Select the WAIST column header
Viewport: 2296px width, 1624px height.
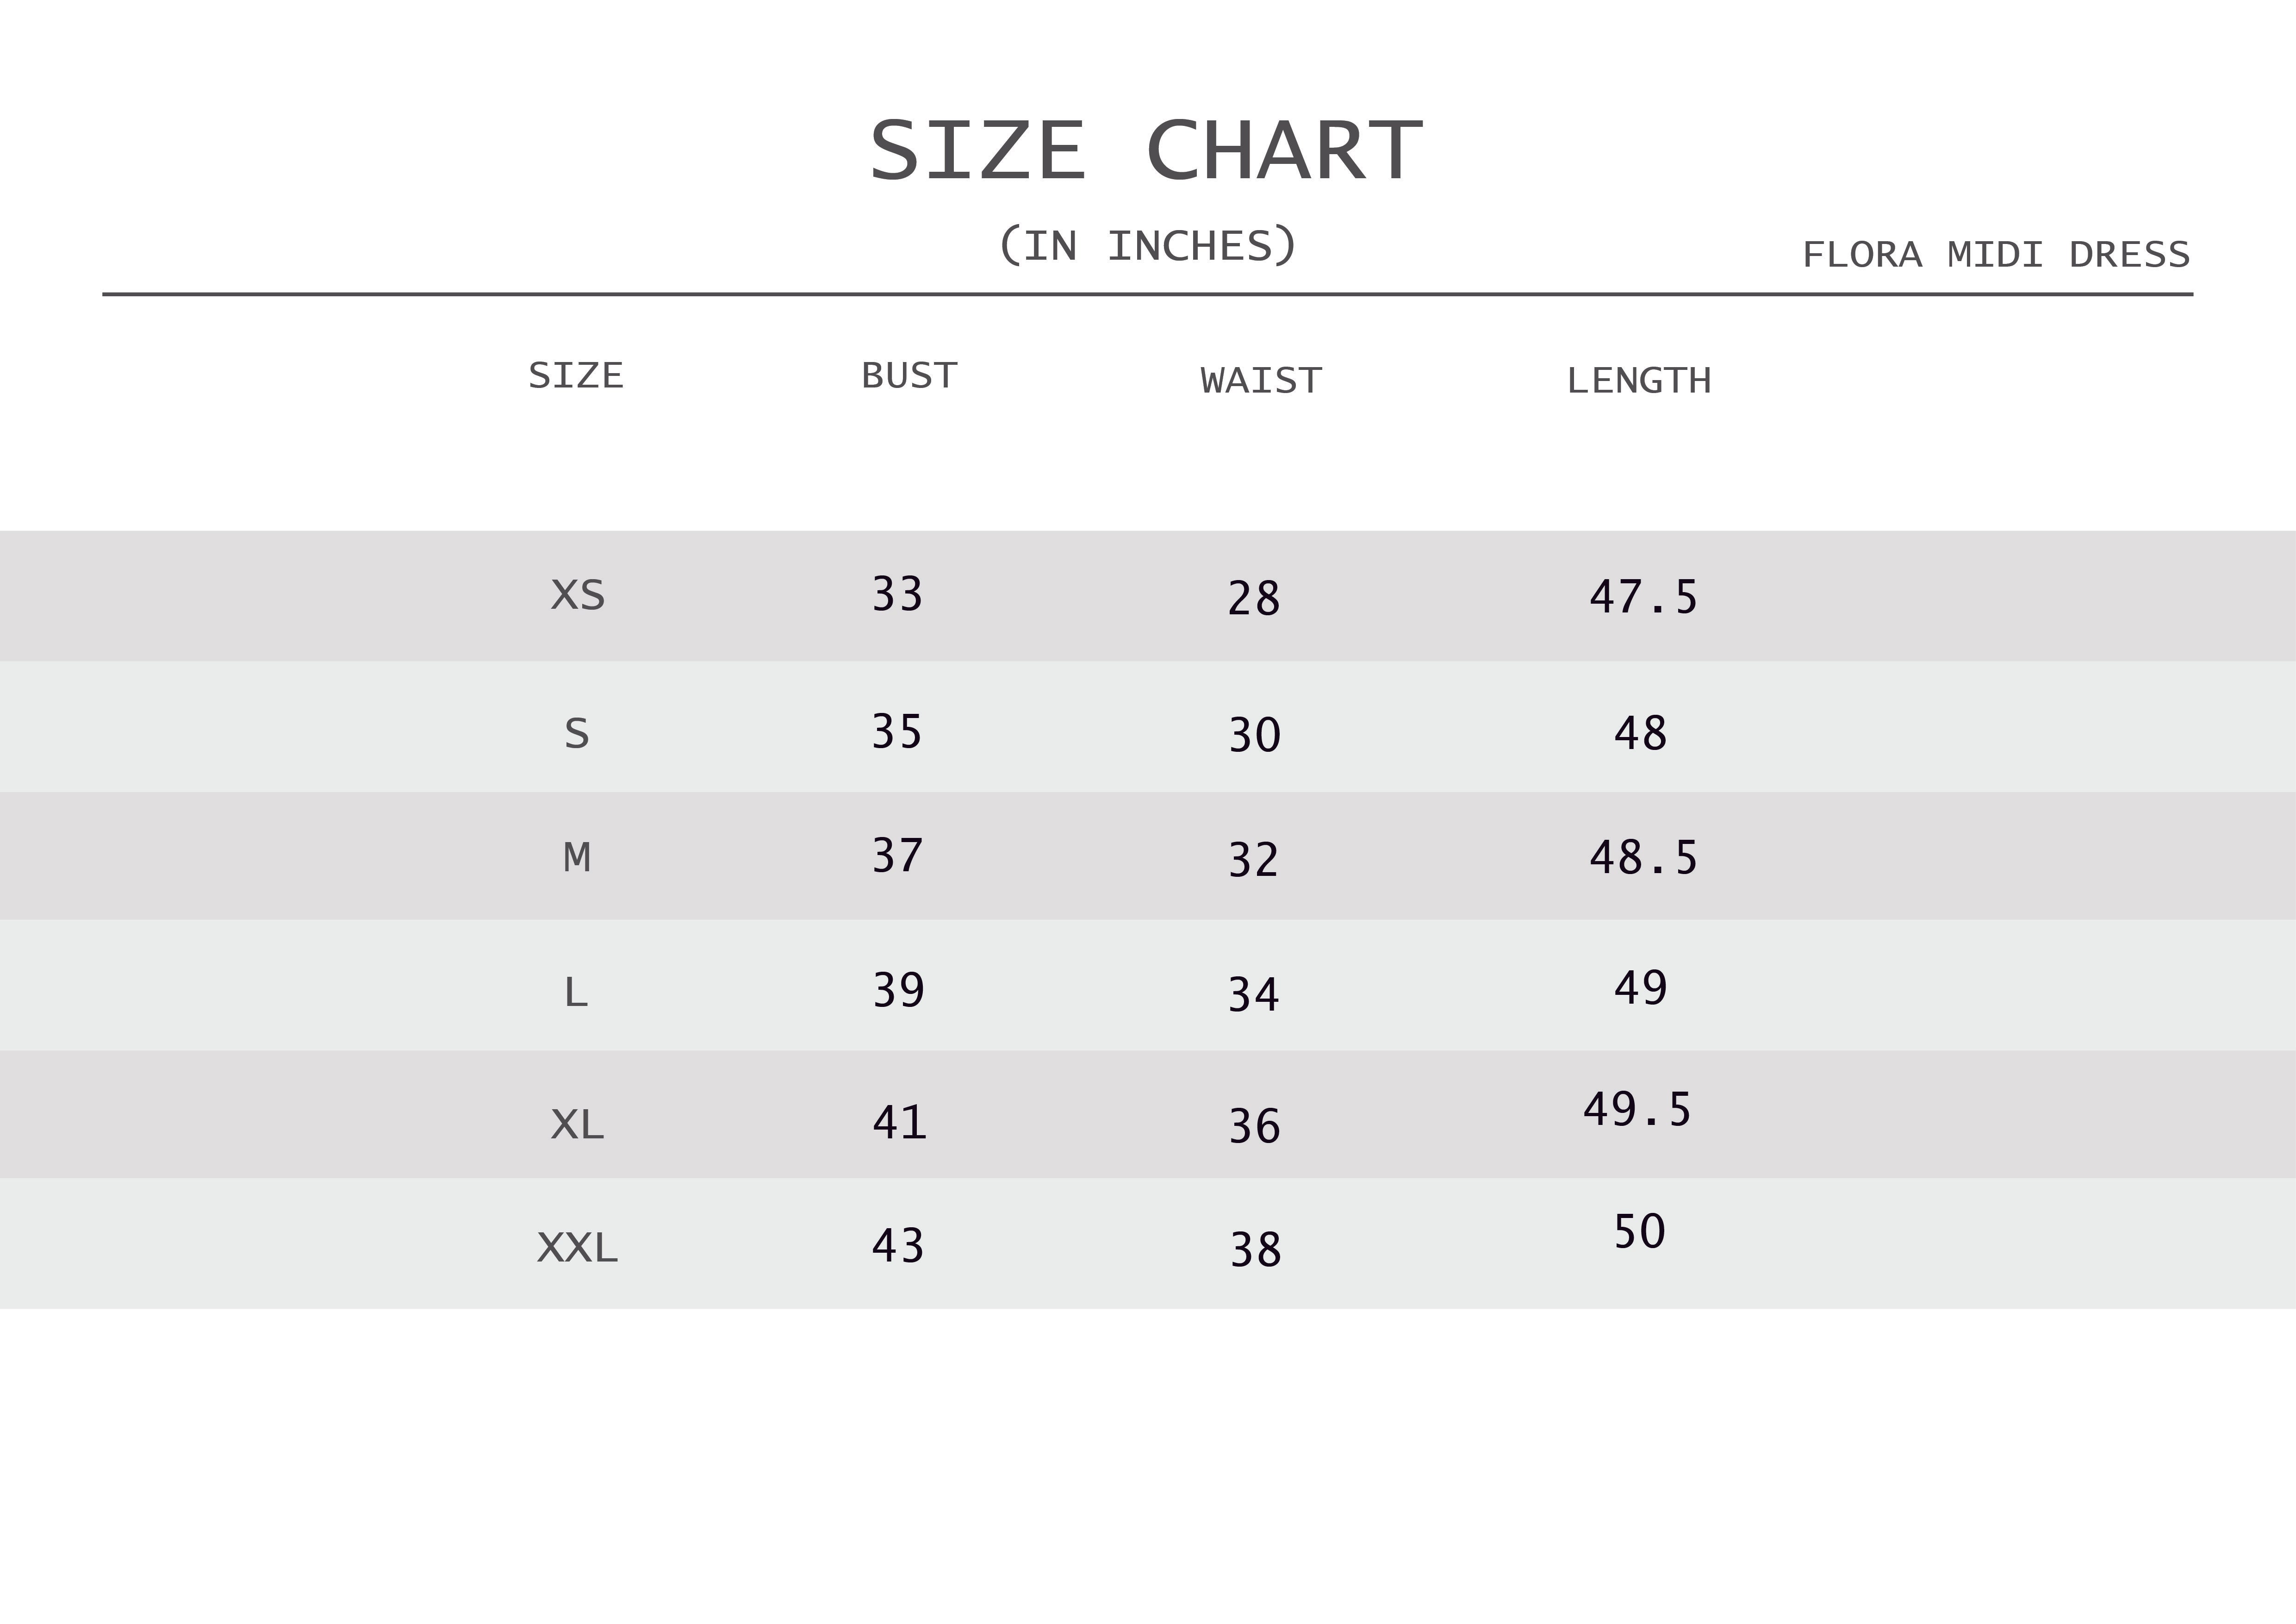(1261, 381)
